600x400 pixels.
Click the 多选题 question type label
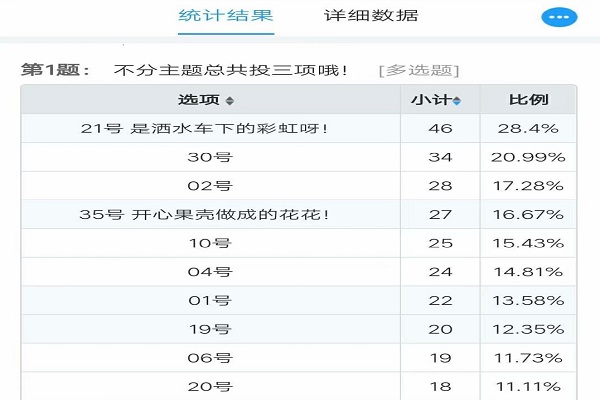point(419,70)
